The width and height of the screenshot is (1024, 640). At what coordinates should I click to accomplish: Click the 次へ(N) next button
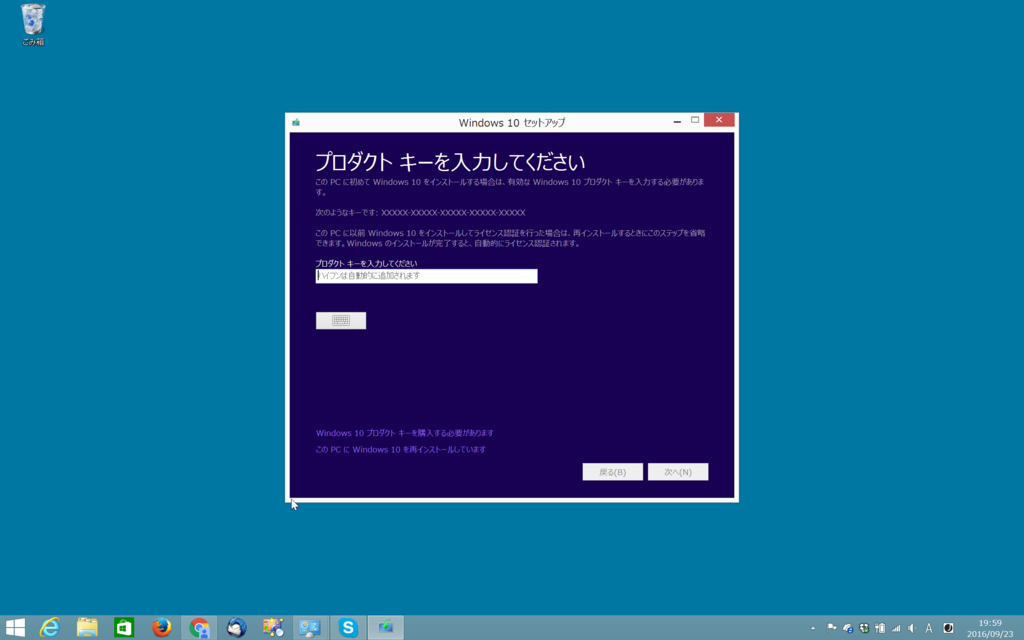click(x=678, y=472)
